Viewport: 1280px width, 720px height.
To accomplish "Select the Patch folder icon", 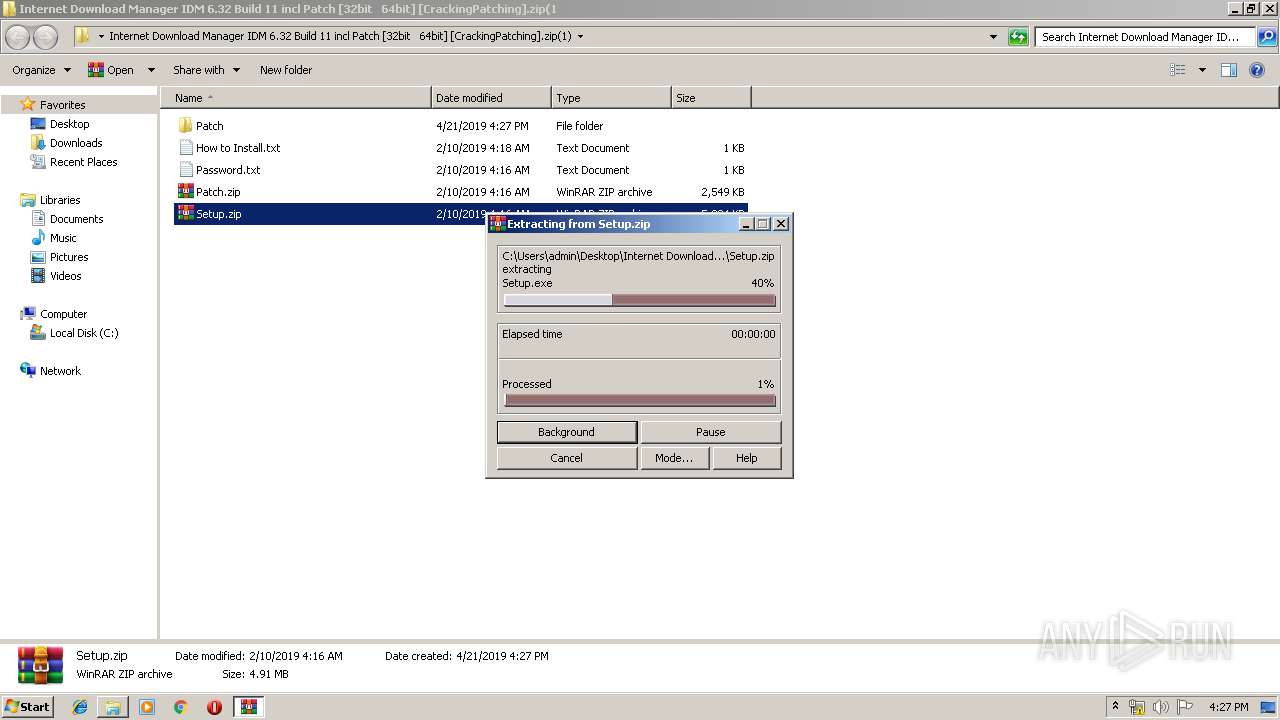I will click(x=185, y=126).
